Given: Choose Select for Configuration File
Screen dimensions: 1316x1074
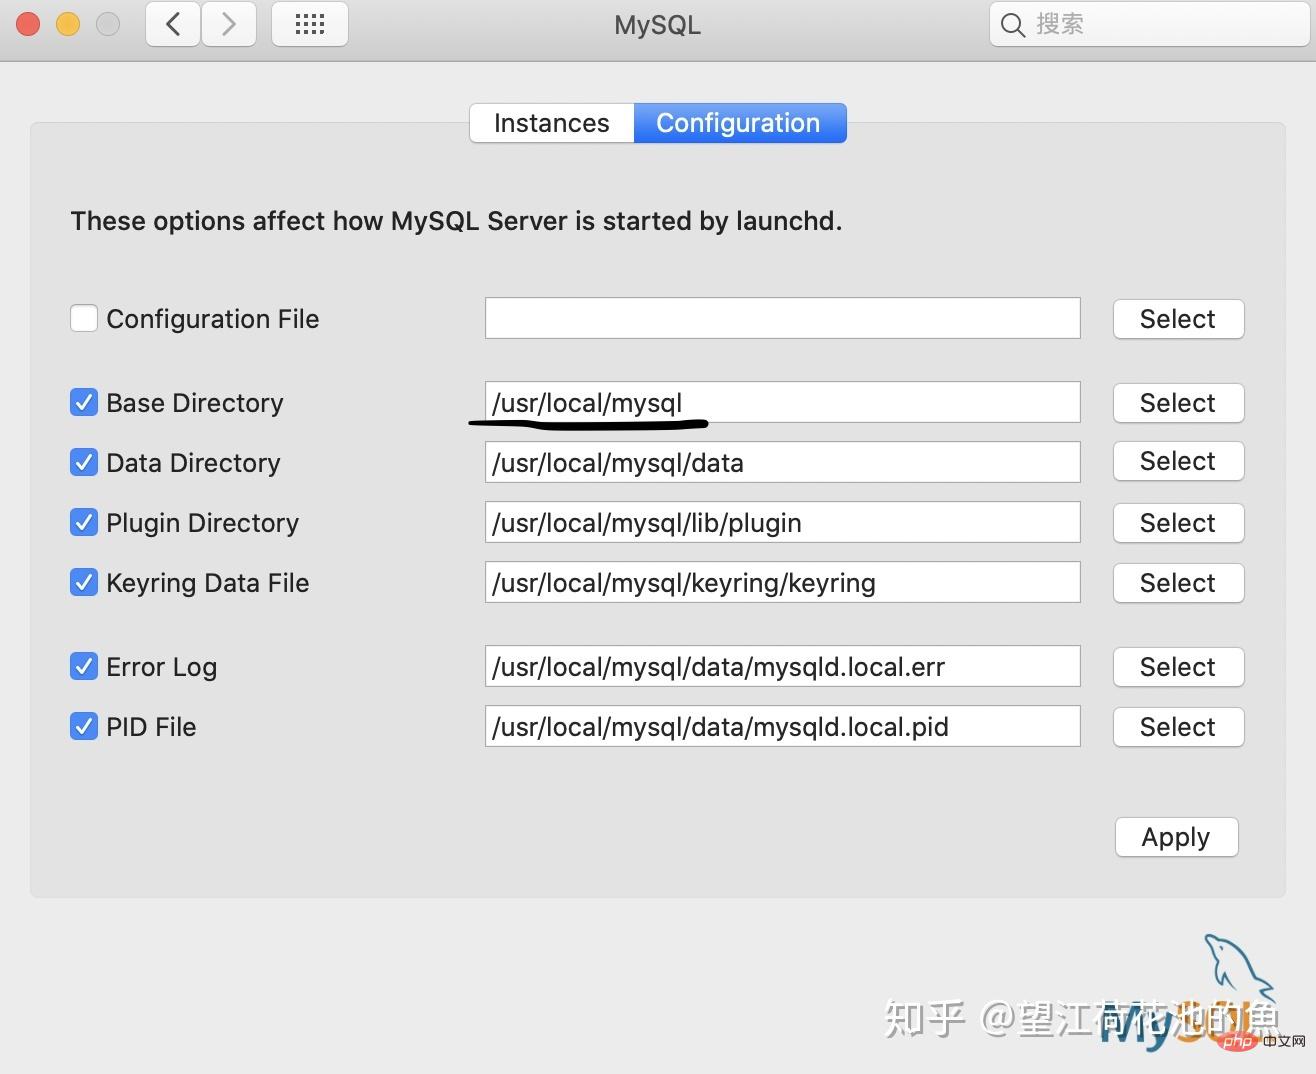Looking at the screenshot, I should pyautogui.click(x=1178, y=319).
